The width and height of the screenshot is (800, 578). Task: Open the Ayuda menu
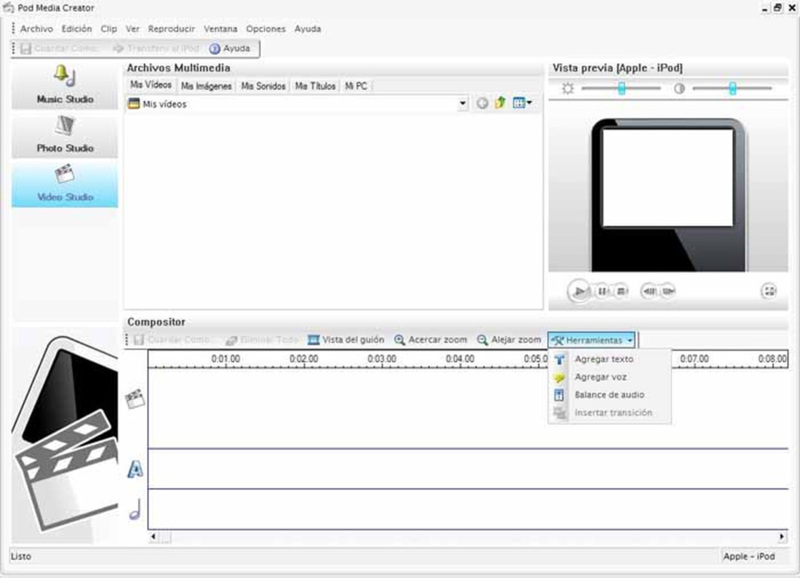tap(308, 29)
